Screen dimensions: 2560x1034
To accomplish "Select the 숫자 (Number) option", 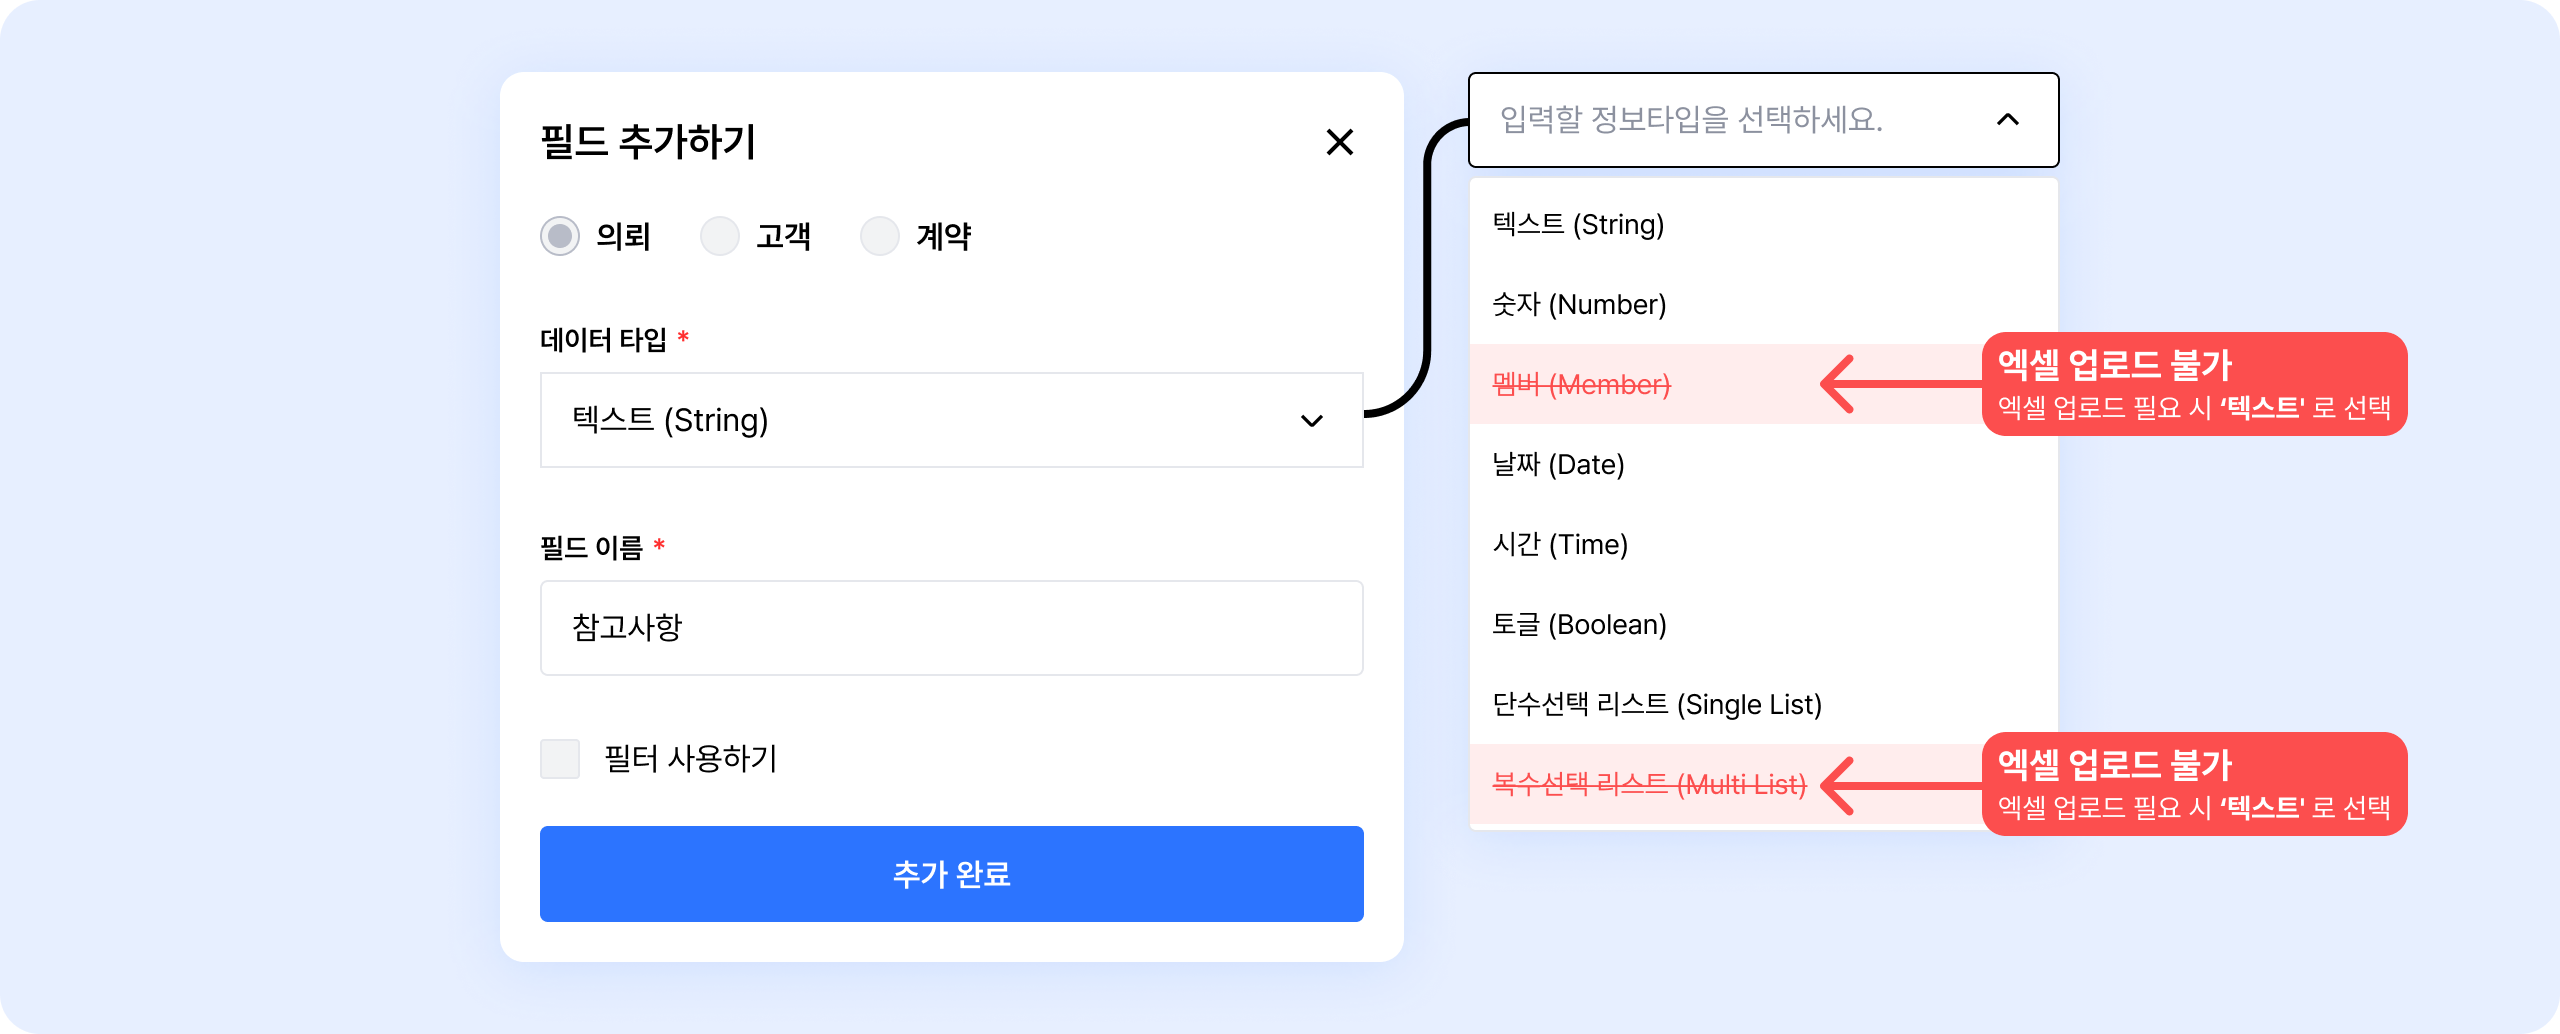I will click(x=1579, y=304).
